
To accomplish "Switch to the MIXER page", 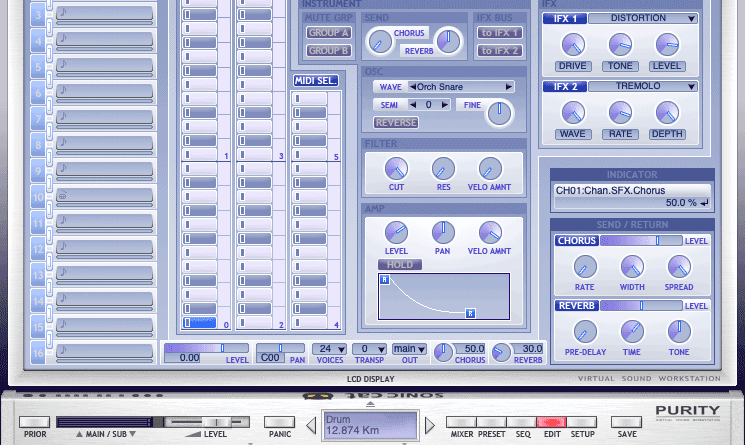I will point(461,422).
